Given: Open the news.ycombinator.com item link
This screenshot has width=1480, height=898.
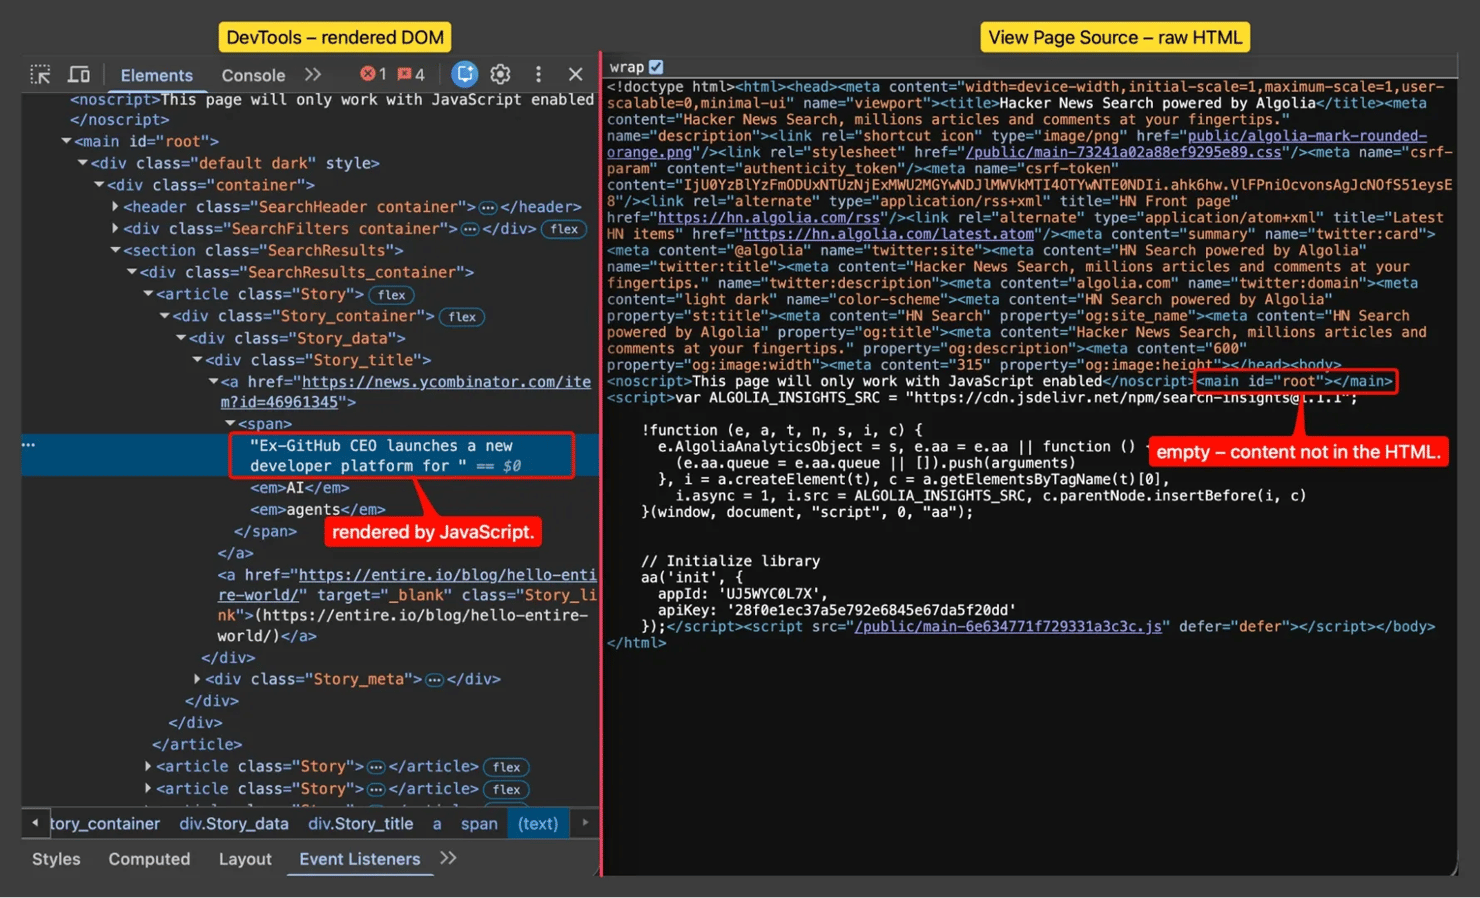Looking at the screenshot, I should 406,392.
